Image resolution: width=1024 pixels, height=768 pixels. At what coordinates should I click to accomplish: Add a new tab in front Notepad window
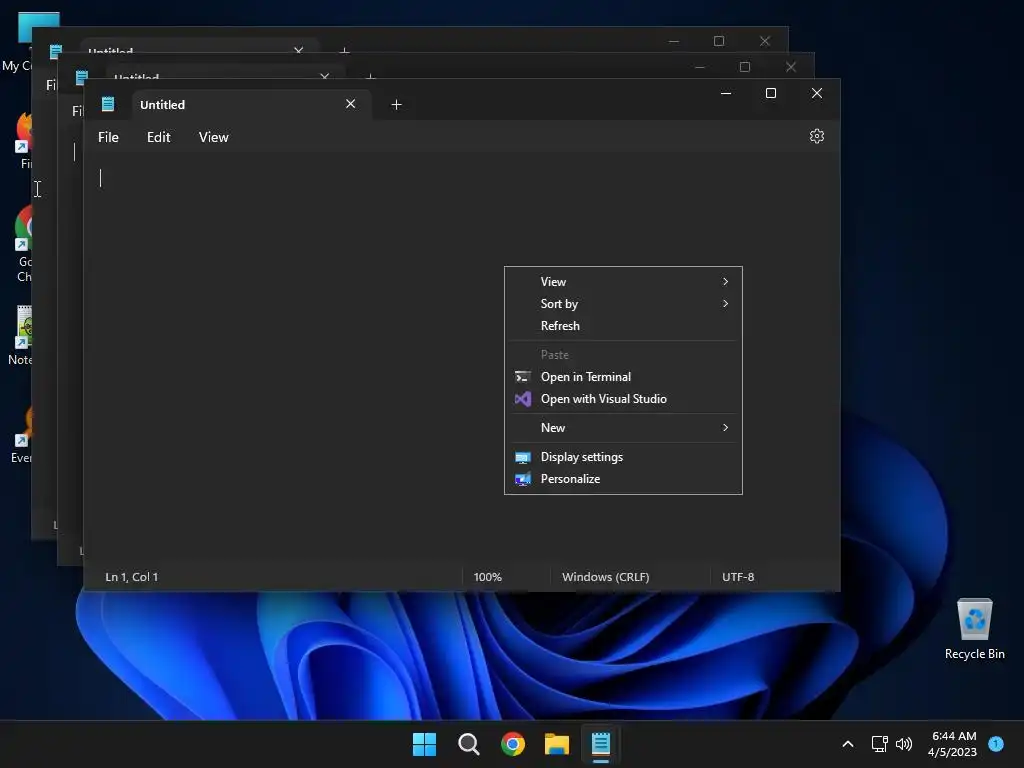(x=396, y=104)
